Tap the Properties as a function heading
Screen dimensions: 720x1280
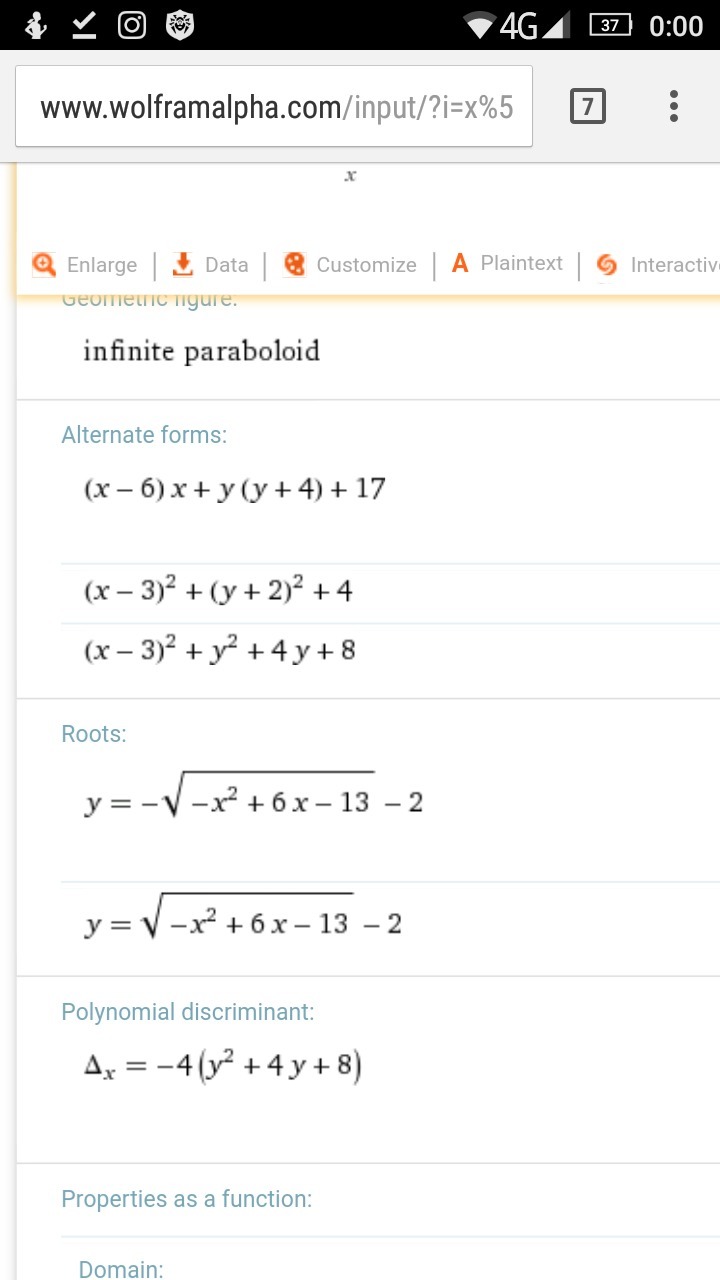(186, 1199)
